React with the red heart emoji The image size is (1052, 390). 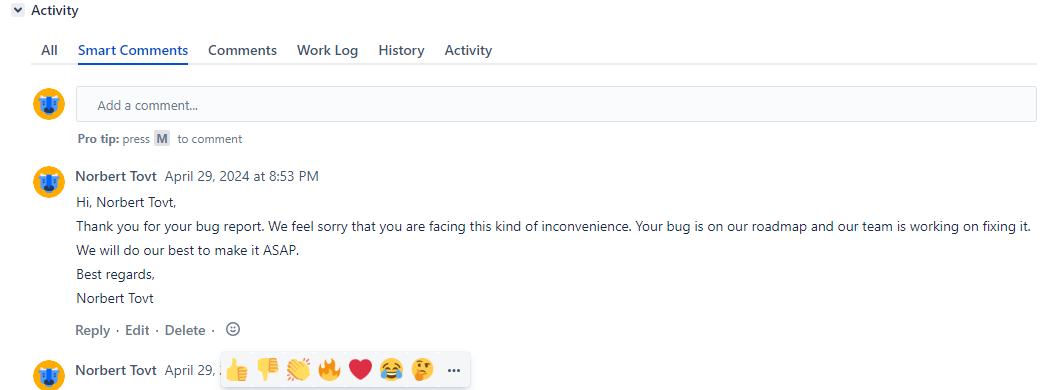click(x=360, y=369)
